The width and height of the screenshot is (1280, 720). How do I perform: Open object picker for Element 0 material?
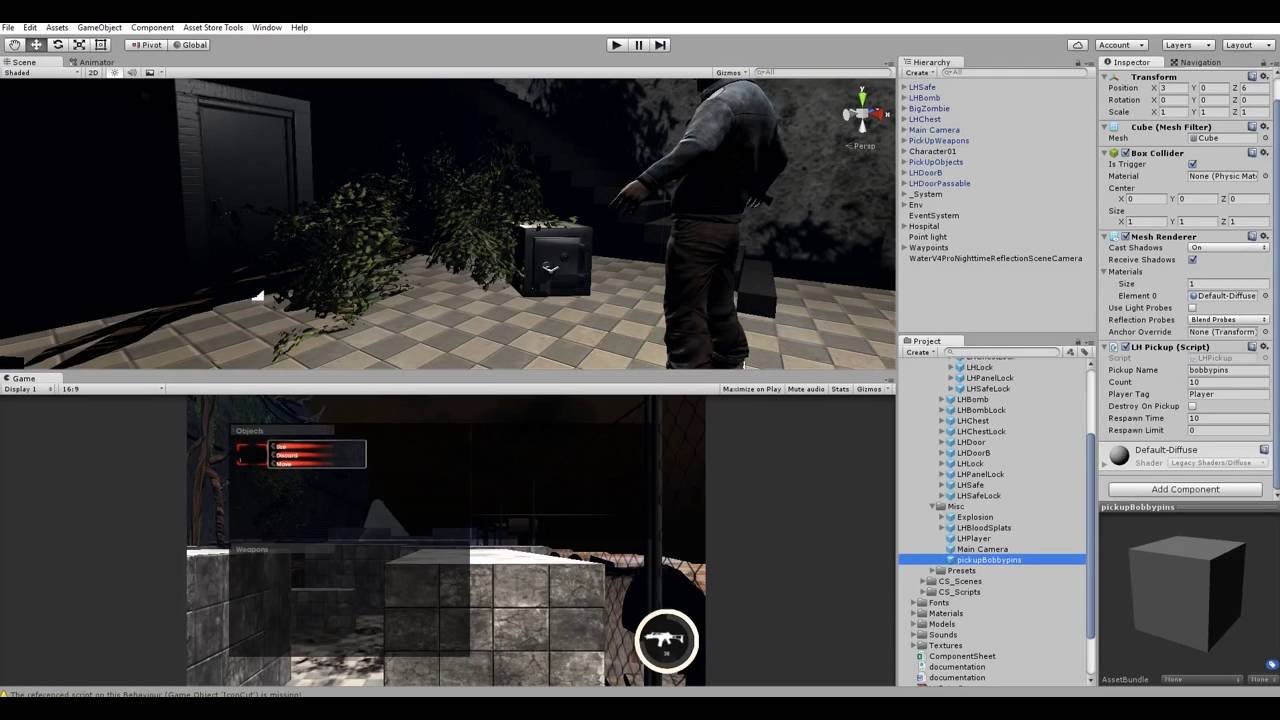(1265, 296)
